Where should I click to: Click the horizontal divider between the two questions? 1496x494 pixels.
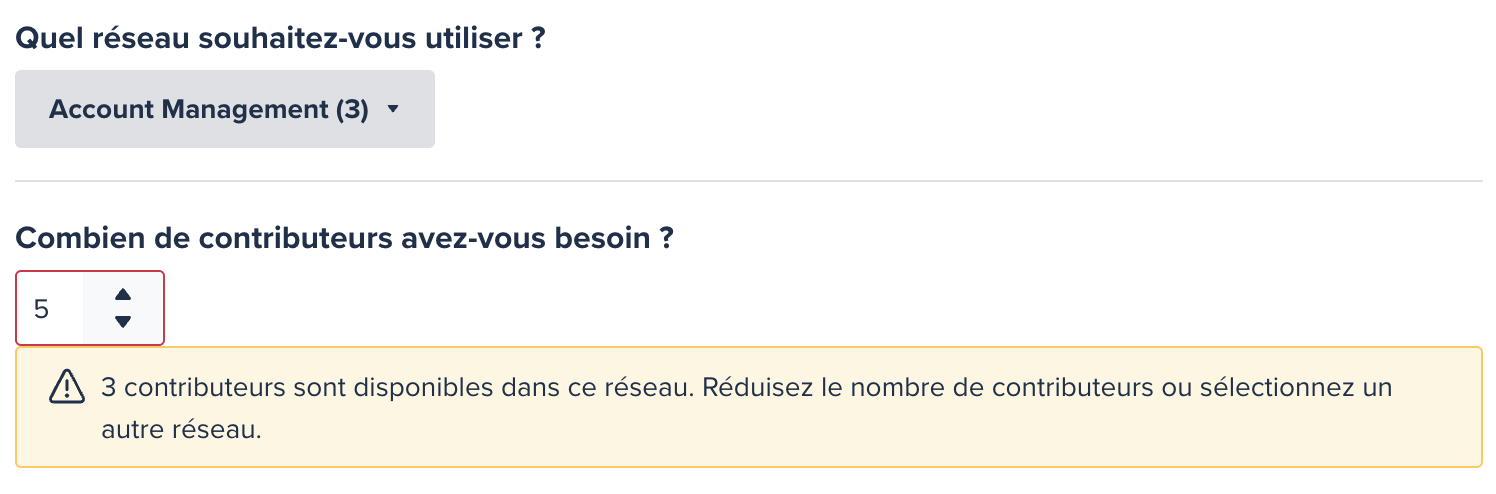[748, 181]
